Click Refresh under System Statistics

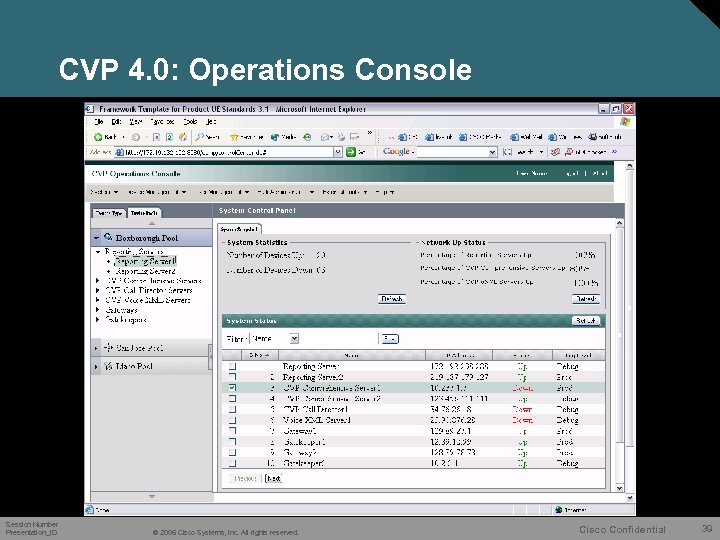click(x=392, y=299)
